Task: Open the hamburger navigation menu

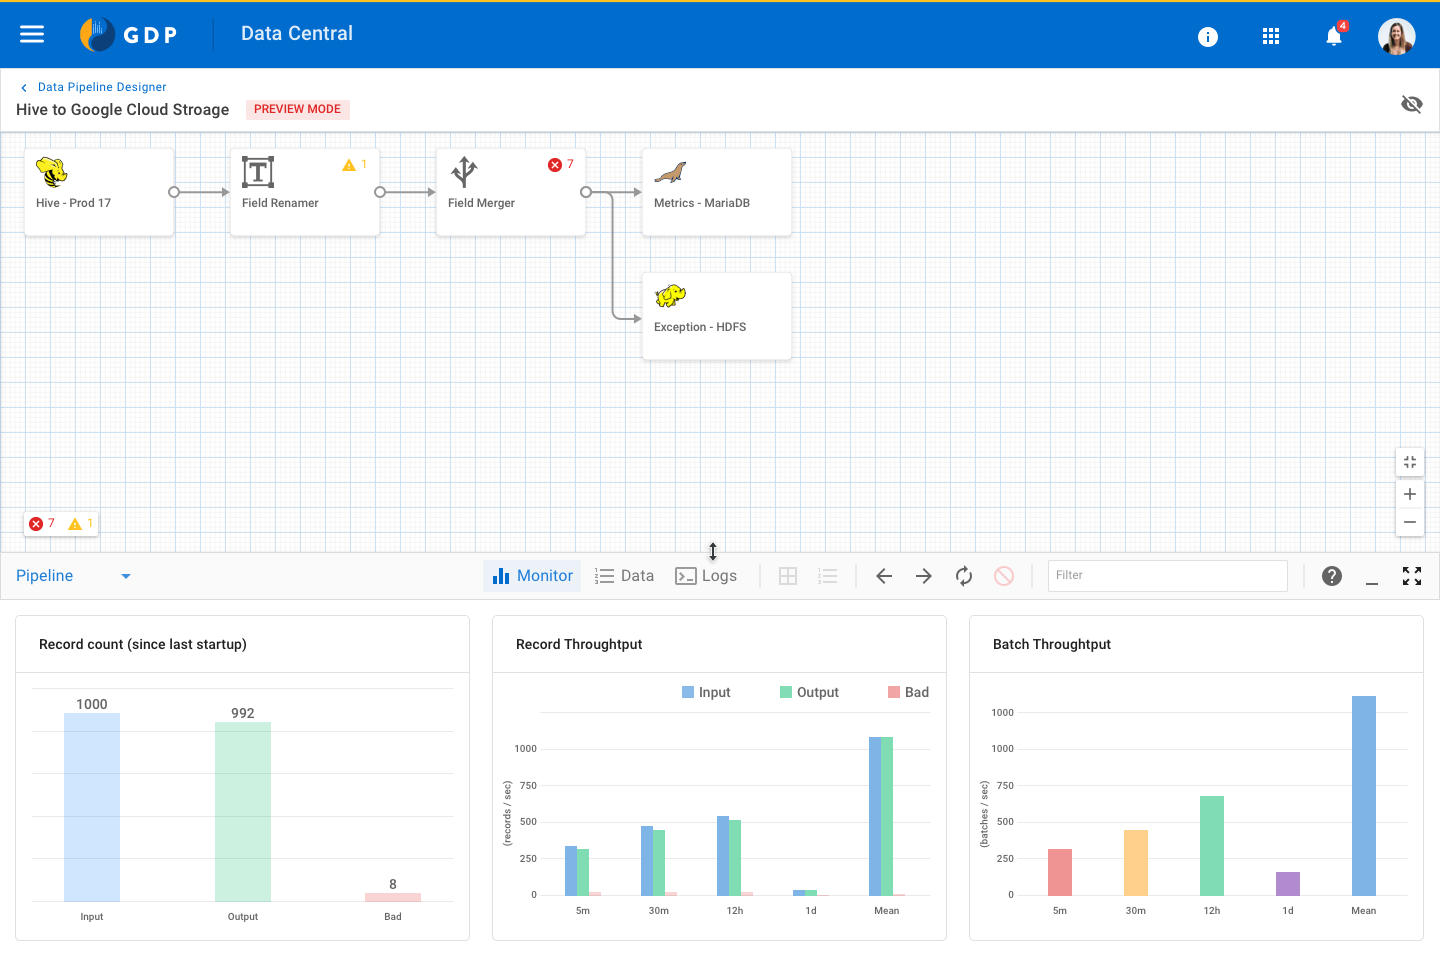Action: point(32,35)
